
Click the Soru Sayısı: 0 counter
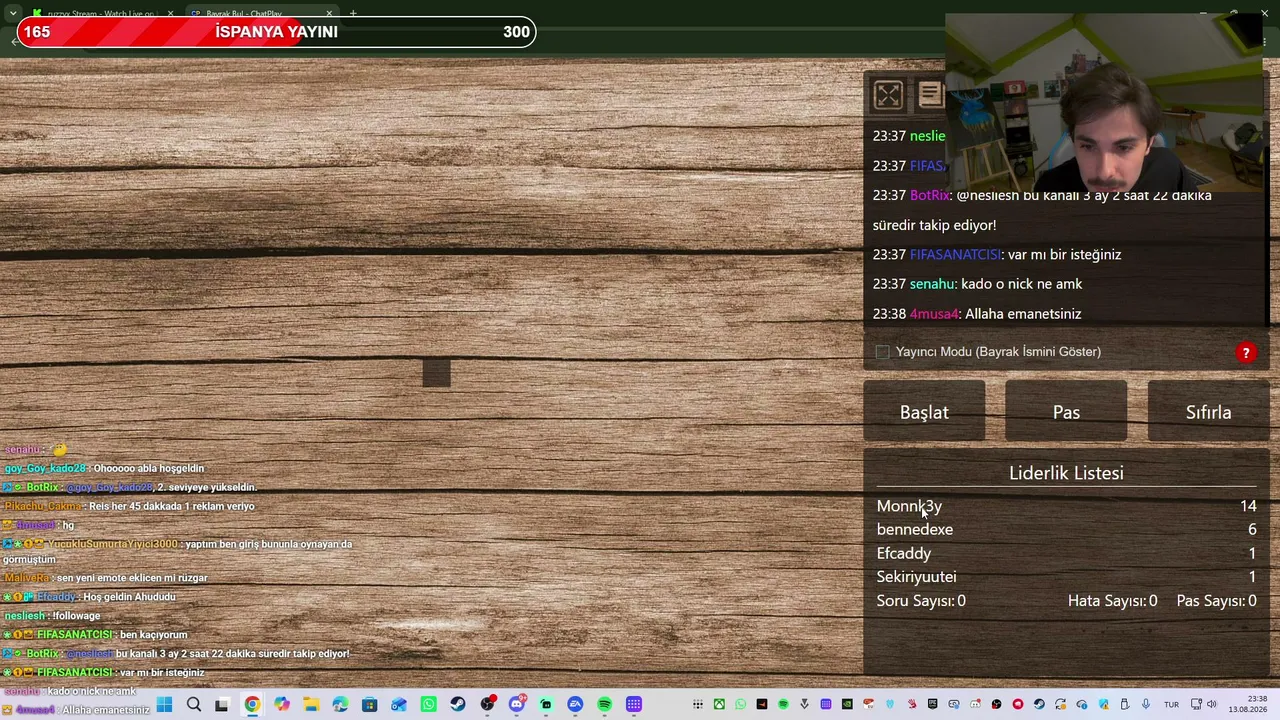[x=921, y=601]
